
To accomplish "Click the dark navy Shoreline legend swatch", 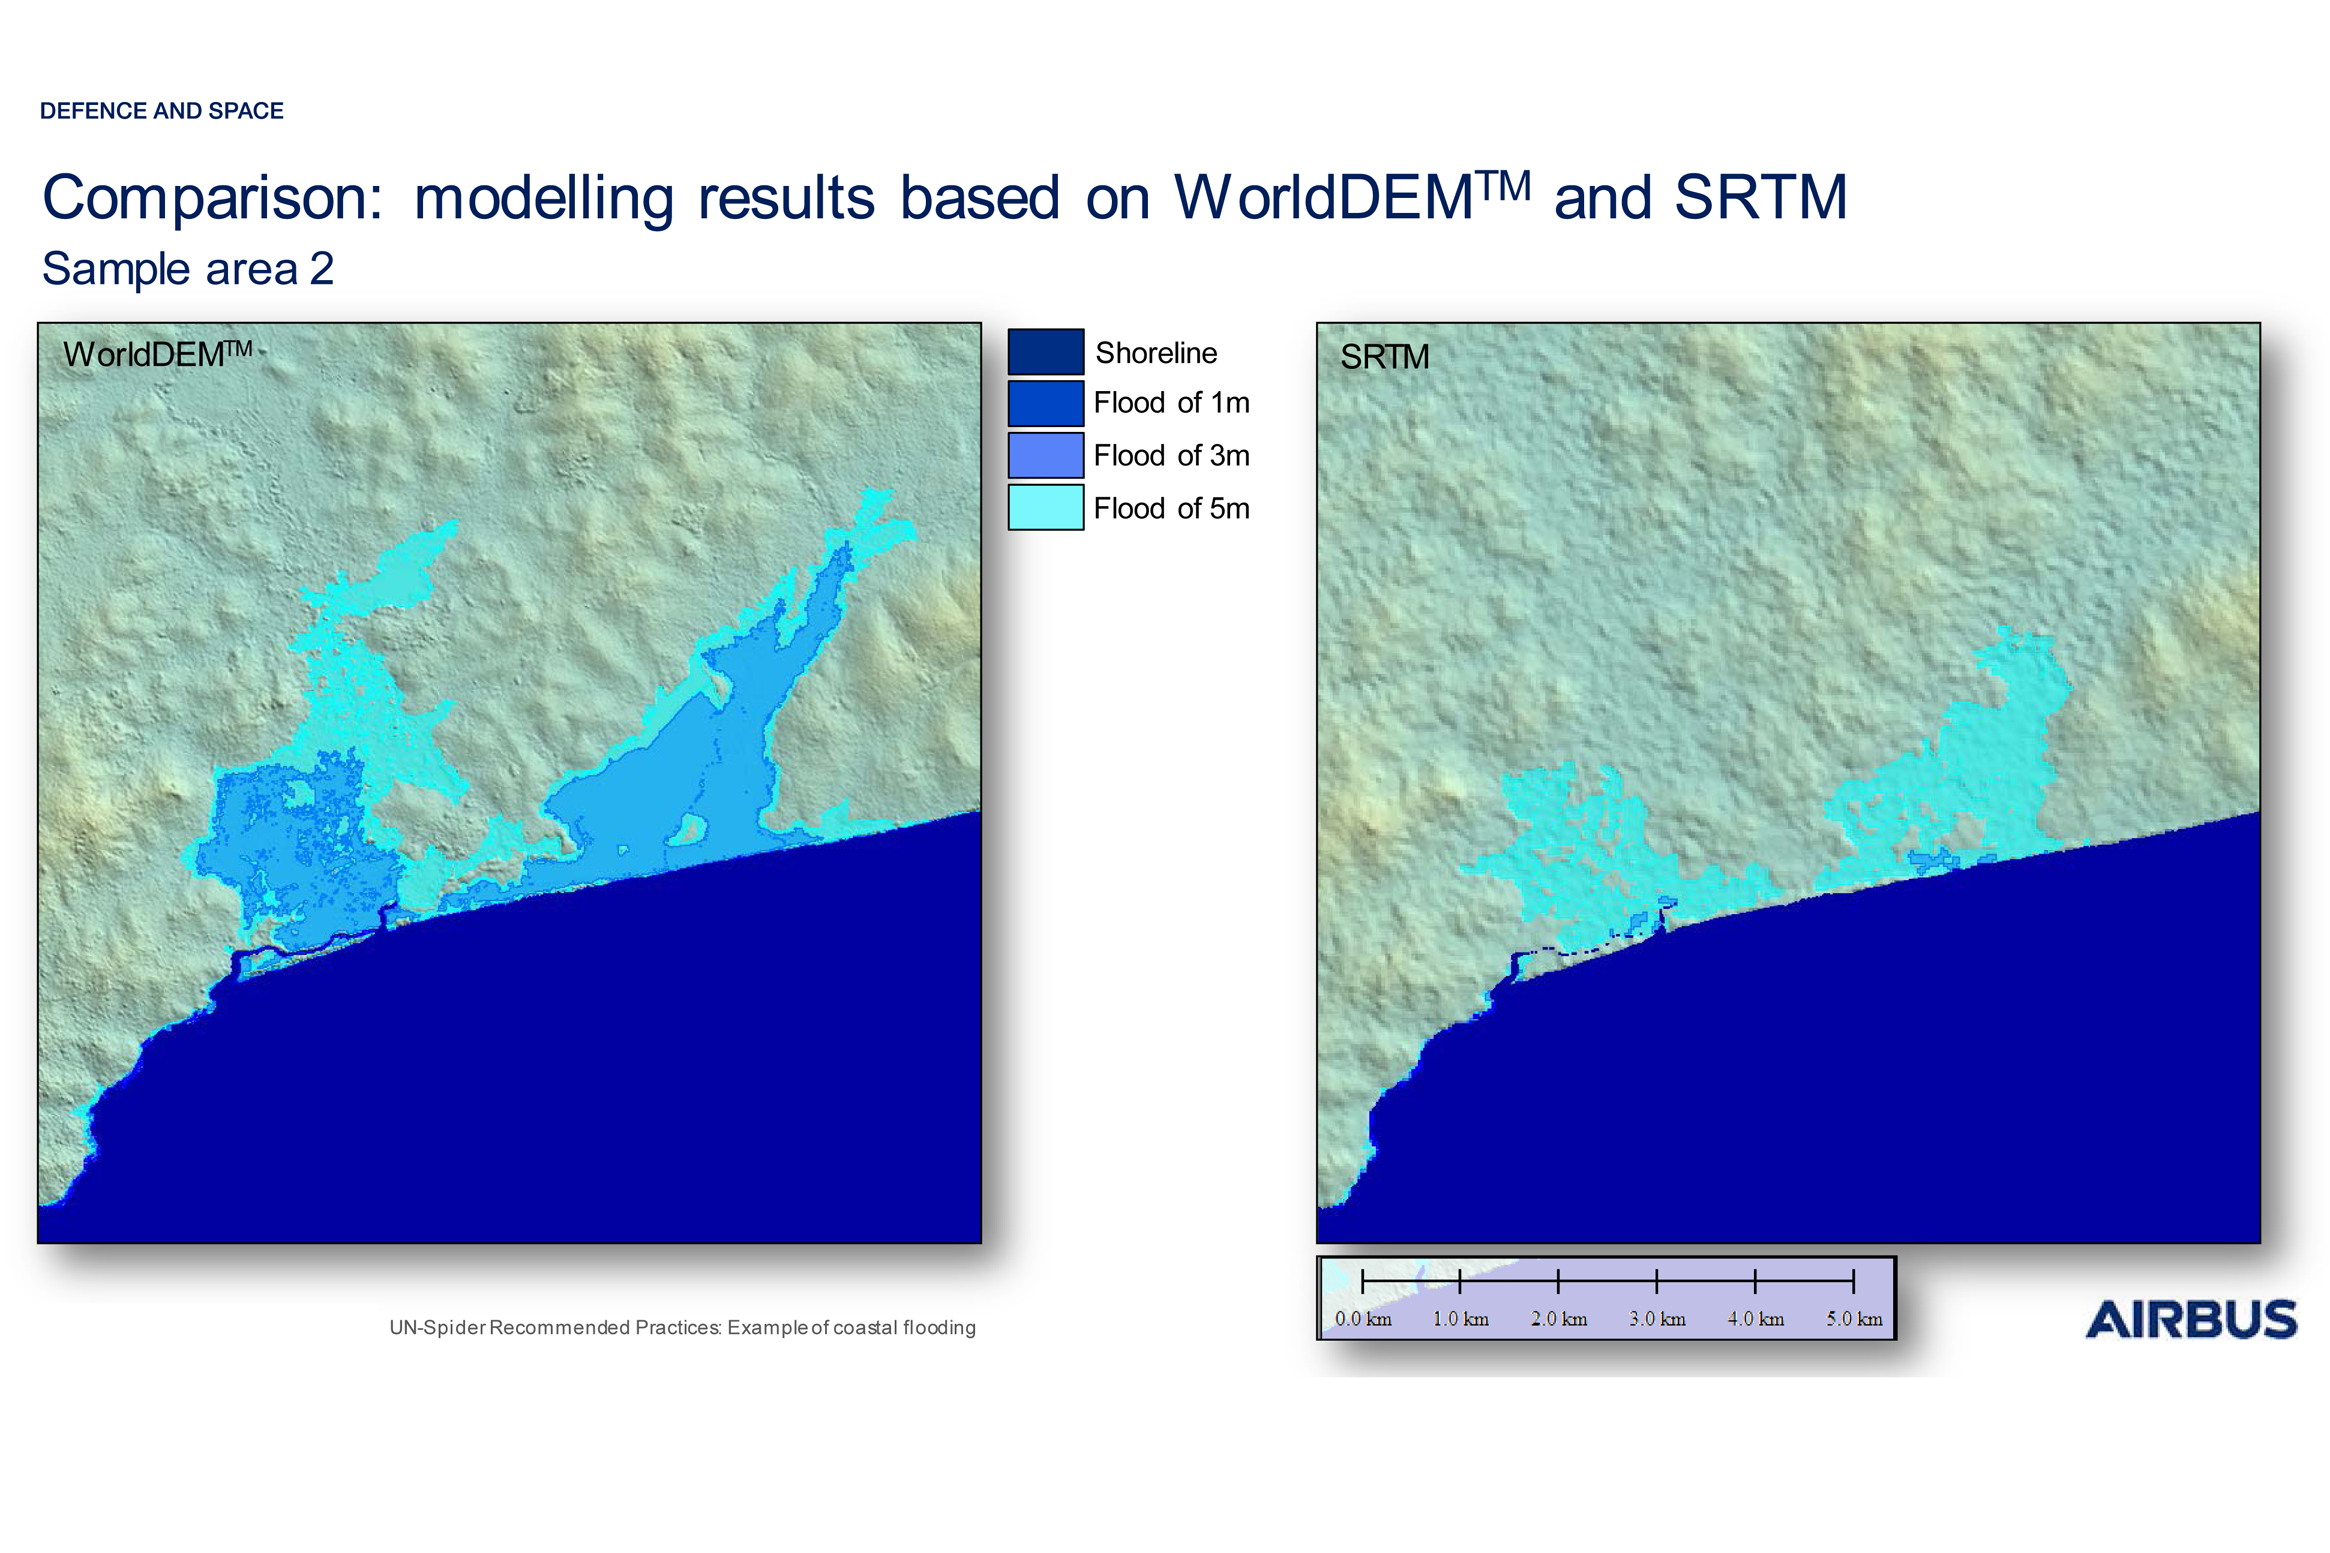I will point(1045,352).
